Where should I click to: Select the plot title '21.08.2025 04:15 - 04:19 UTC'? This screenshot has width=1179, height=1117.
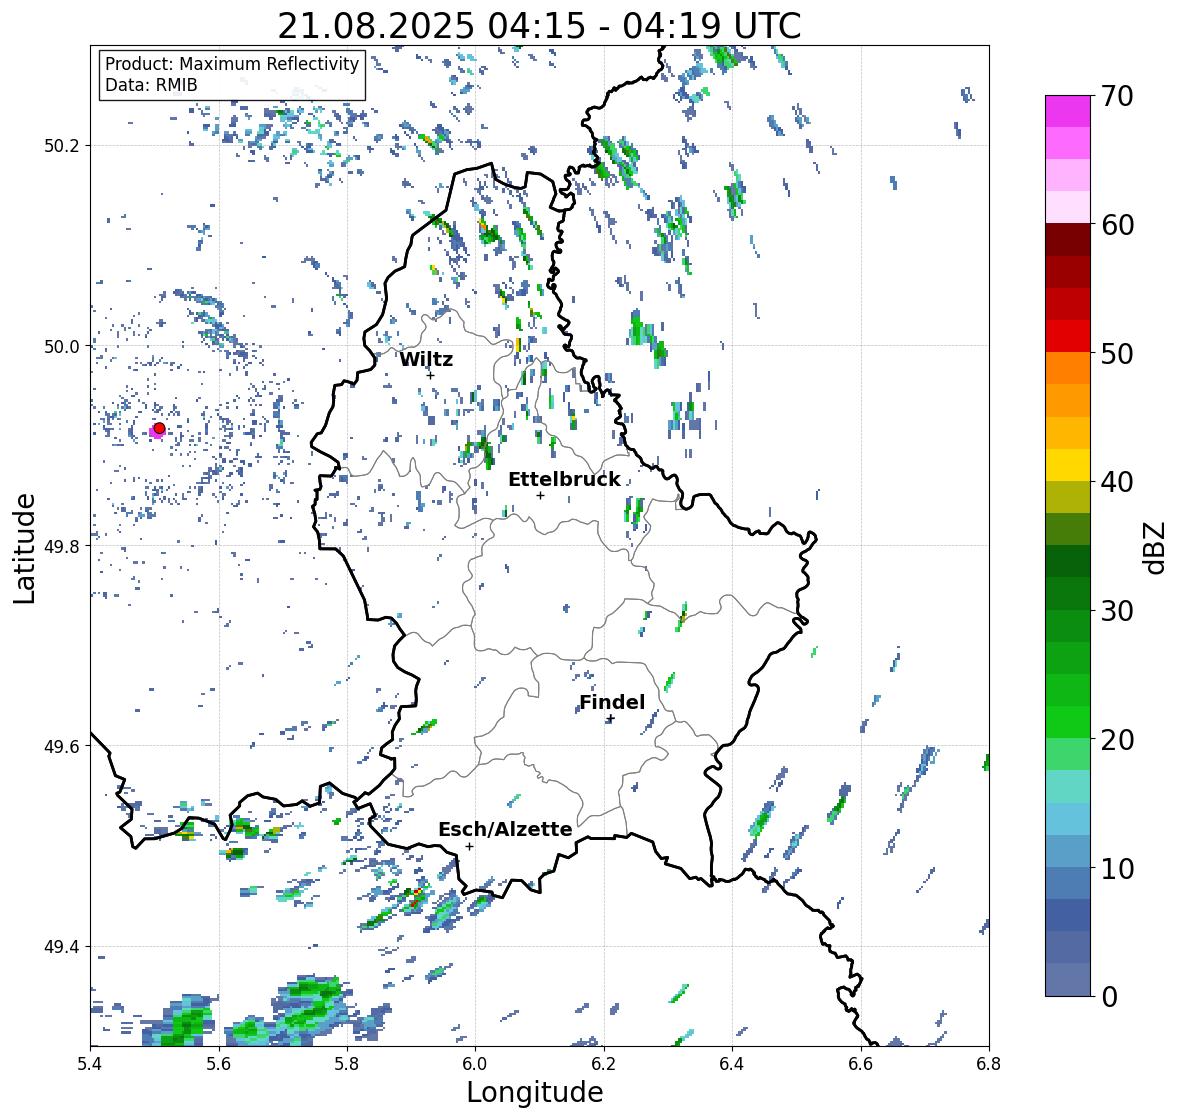pyautogui.click(x=539, y=26)
